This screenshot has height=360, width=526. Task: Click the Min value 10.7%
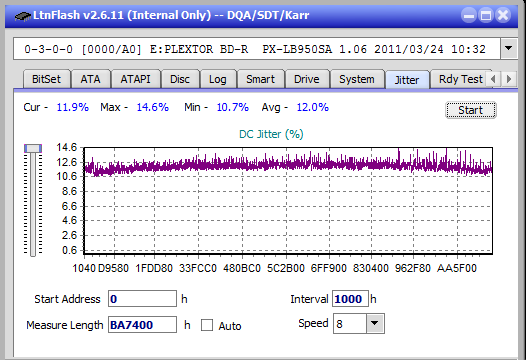pyautogui.click(x=232, y=107)
